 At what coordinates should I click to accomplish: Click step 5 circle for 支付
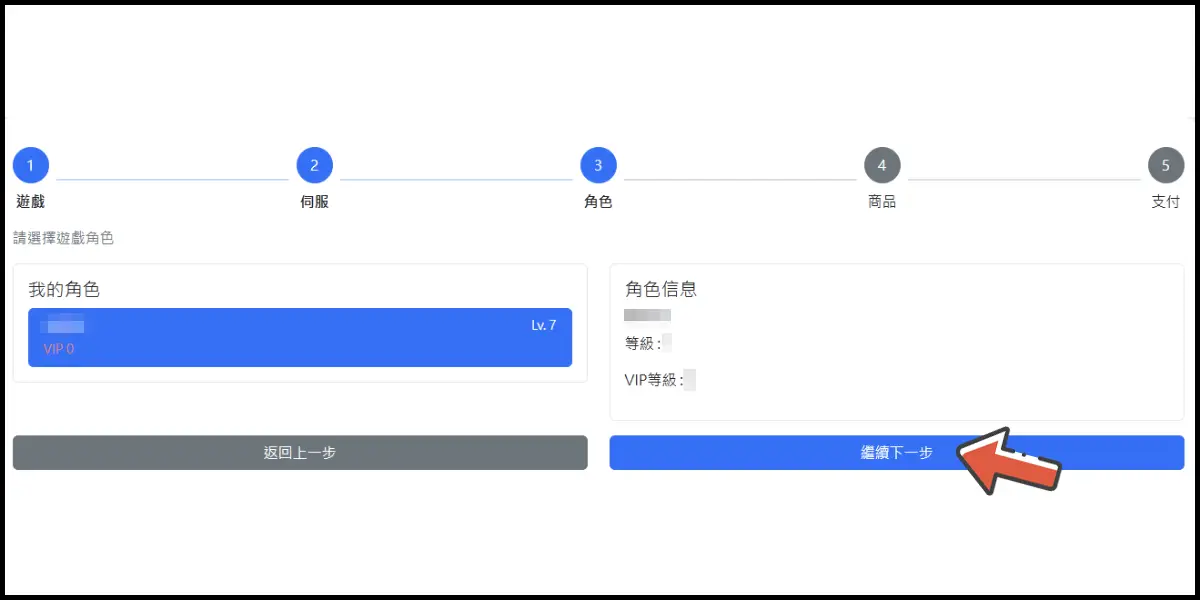click(x=1166, y=165)
